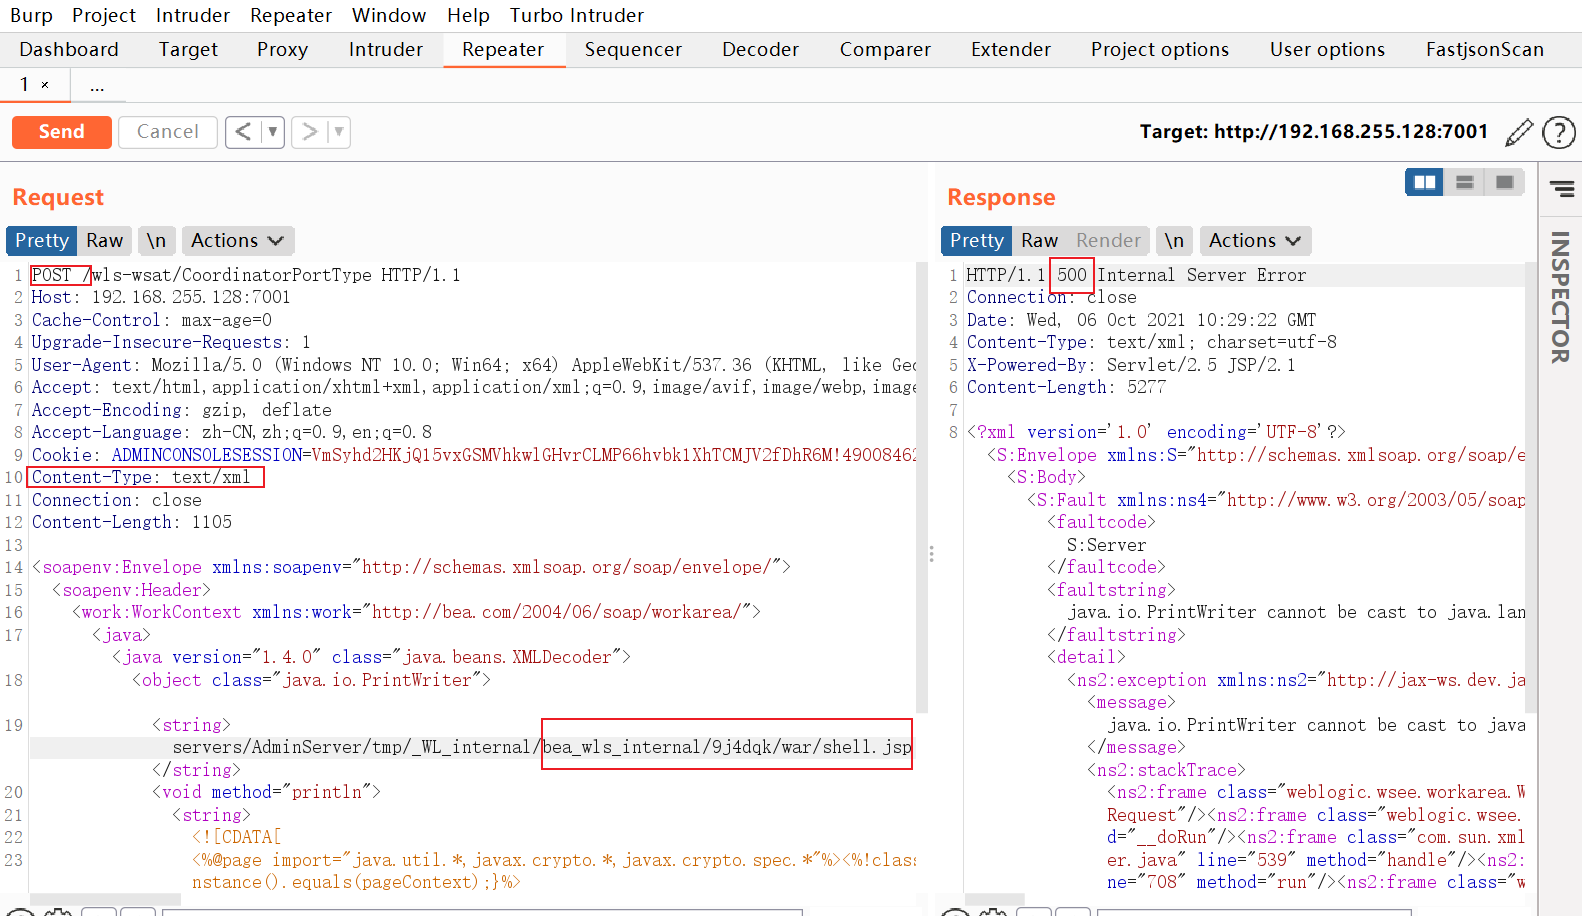Open help via question mark icon
Image resolution: width=1582 pixels, height=916 pixels.
(x=1559, y=132)
